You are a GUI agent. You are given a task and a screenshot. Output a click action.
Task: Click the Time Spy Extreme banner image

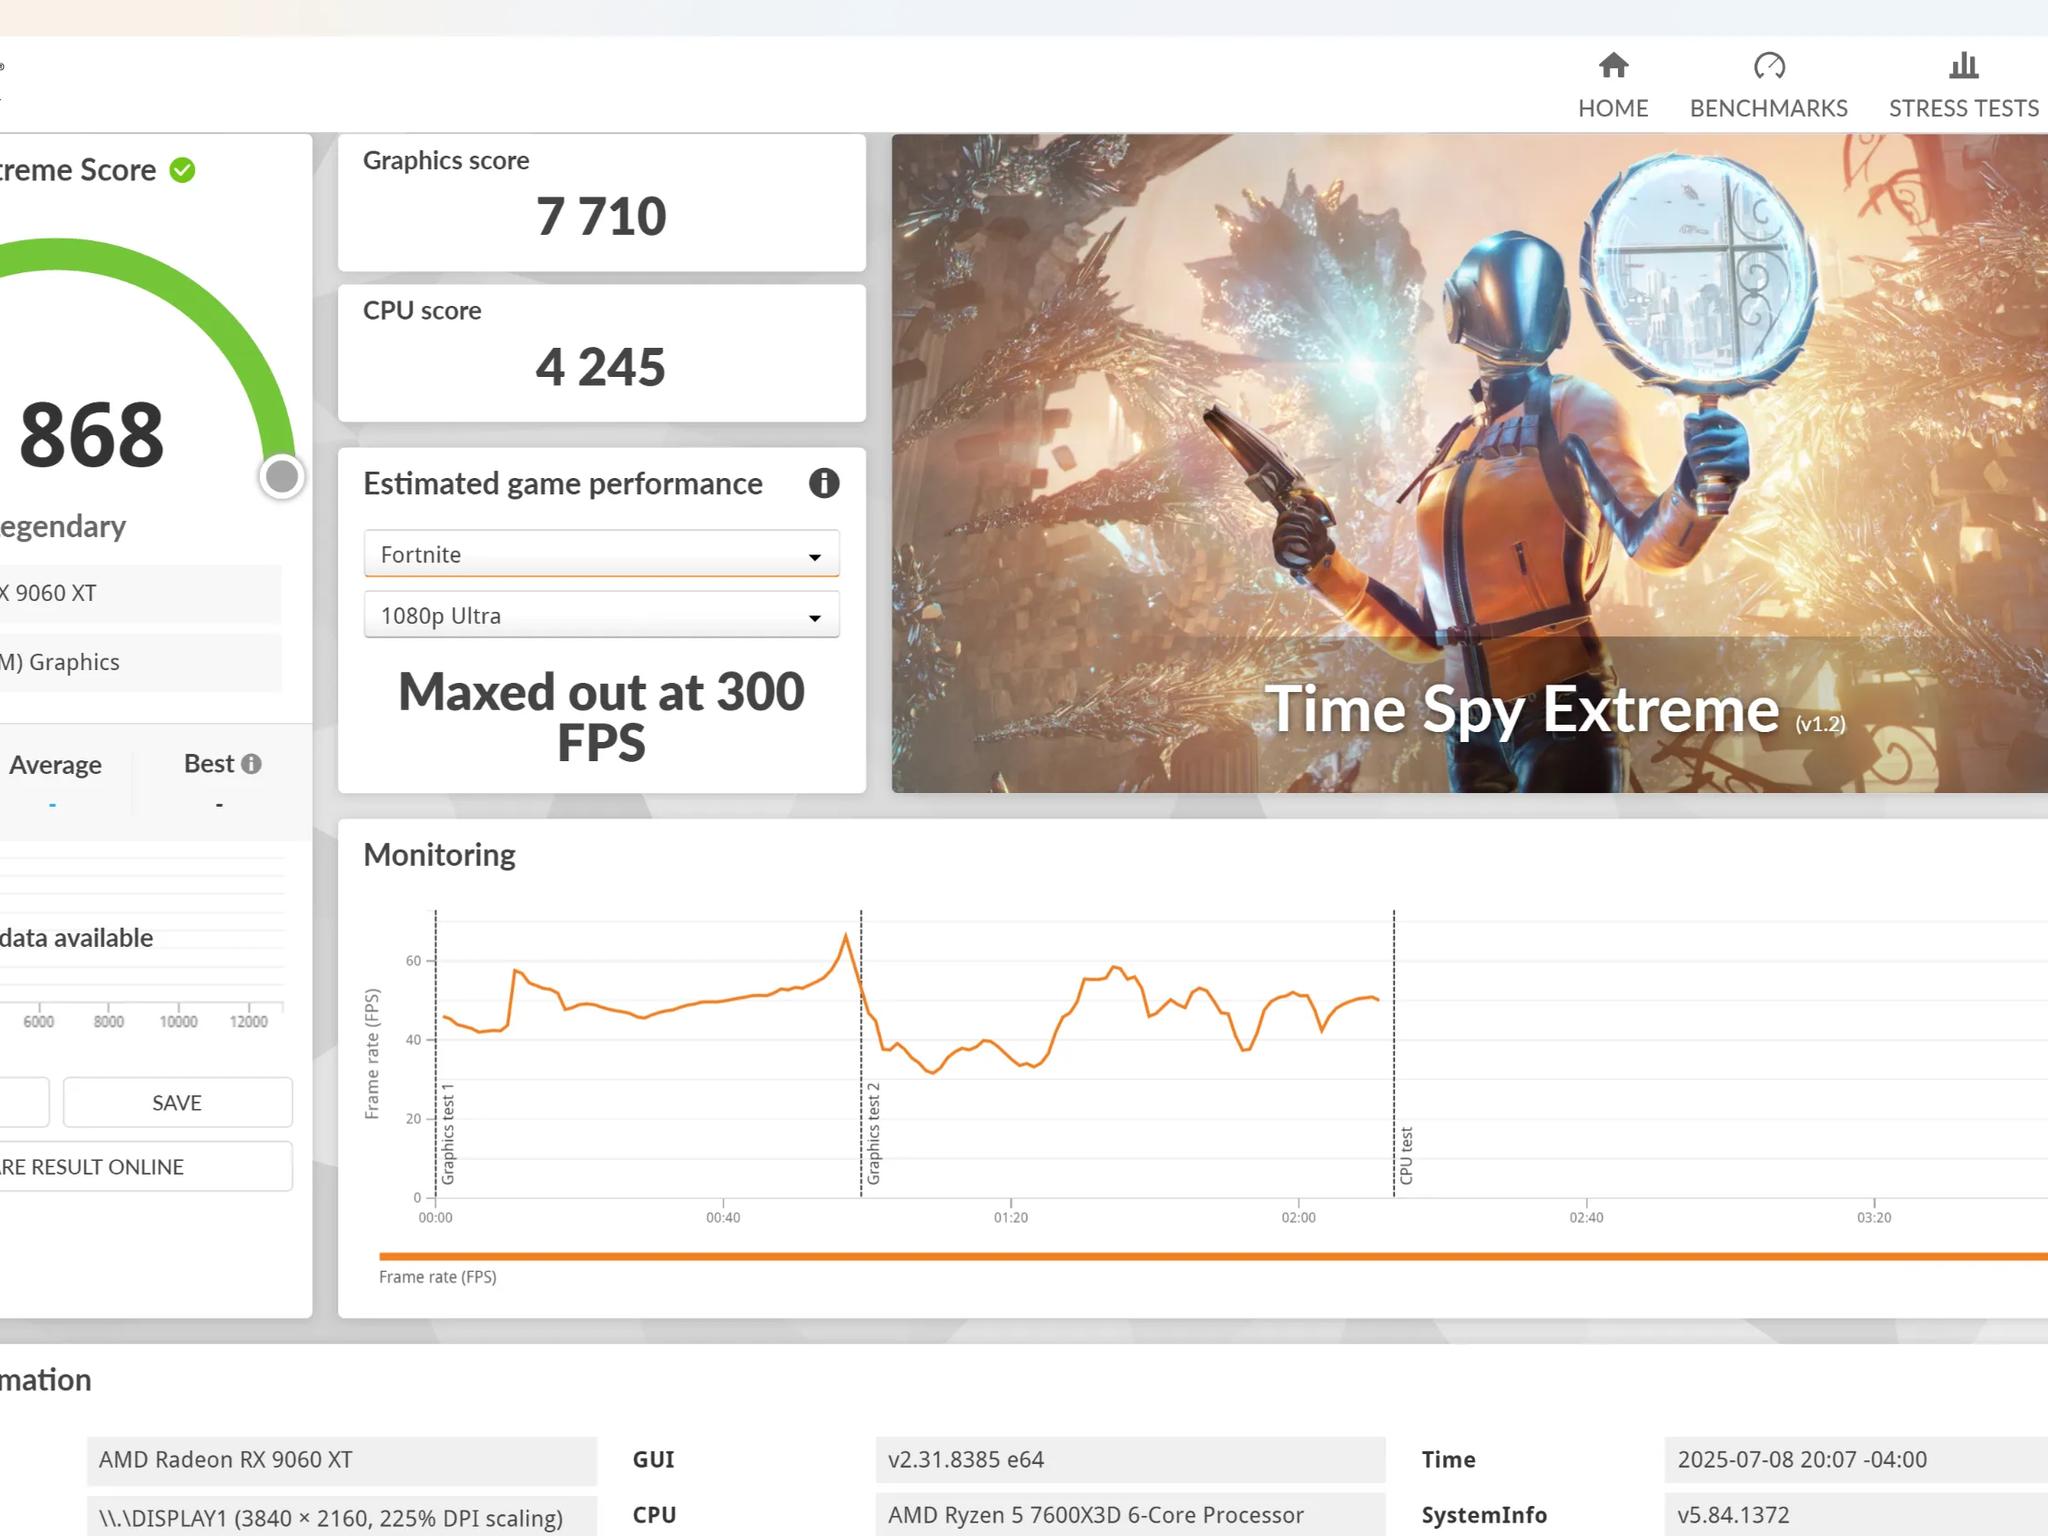coord(1468,462)
